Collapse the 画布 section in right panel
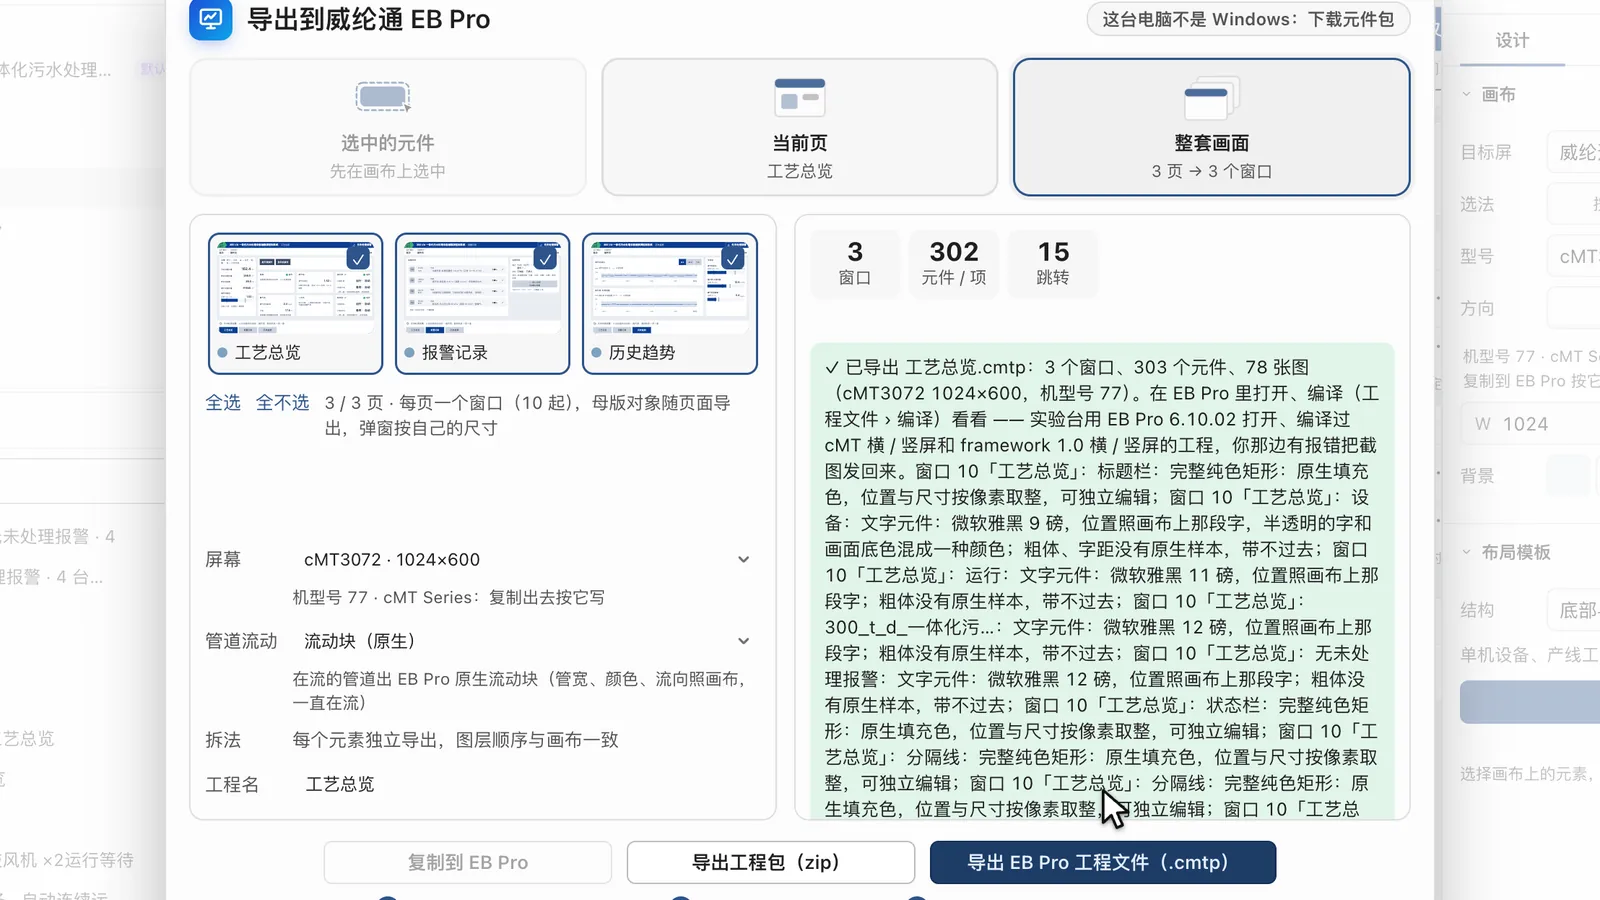The width and height of the screenshot is (1600, 900). click(1488, 95)
